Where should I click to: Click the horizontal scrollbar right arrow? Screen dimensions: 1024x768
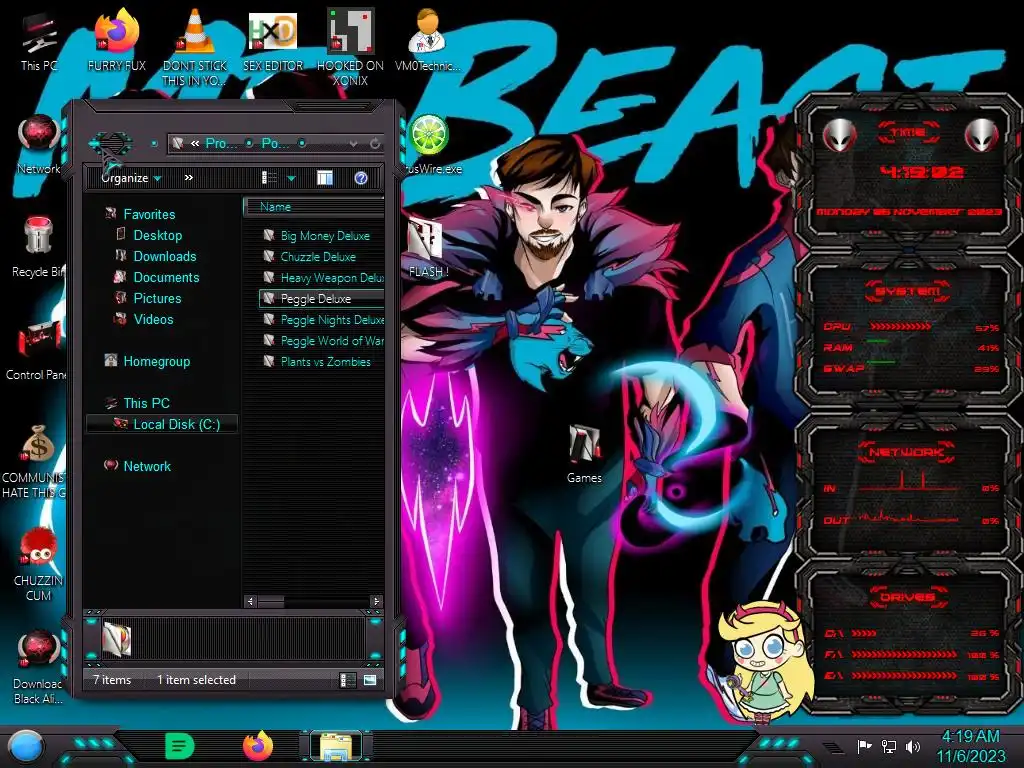click(x=376, y=601)
